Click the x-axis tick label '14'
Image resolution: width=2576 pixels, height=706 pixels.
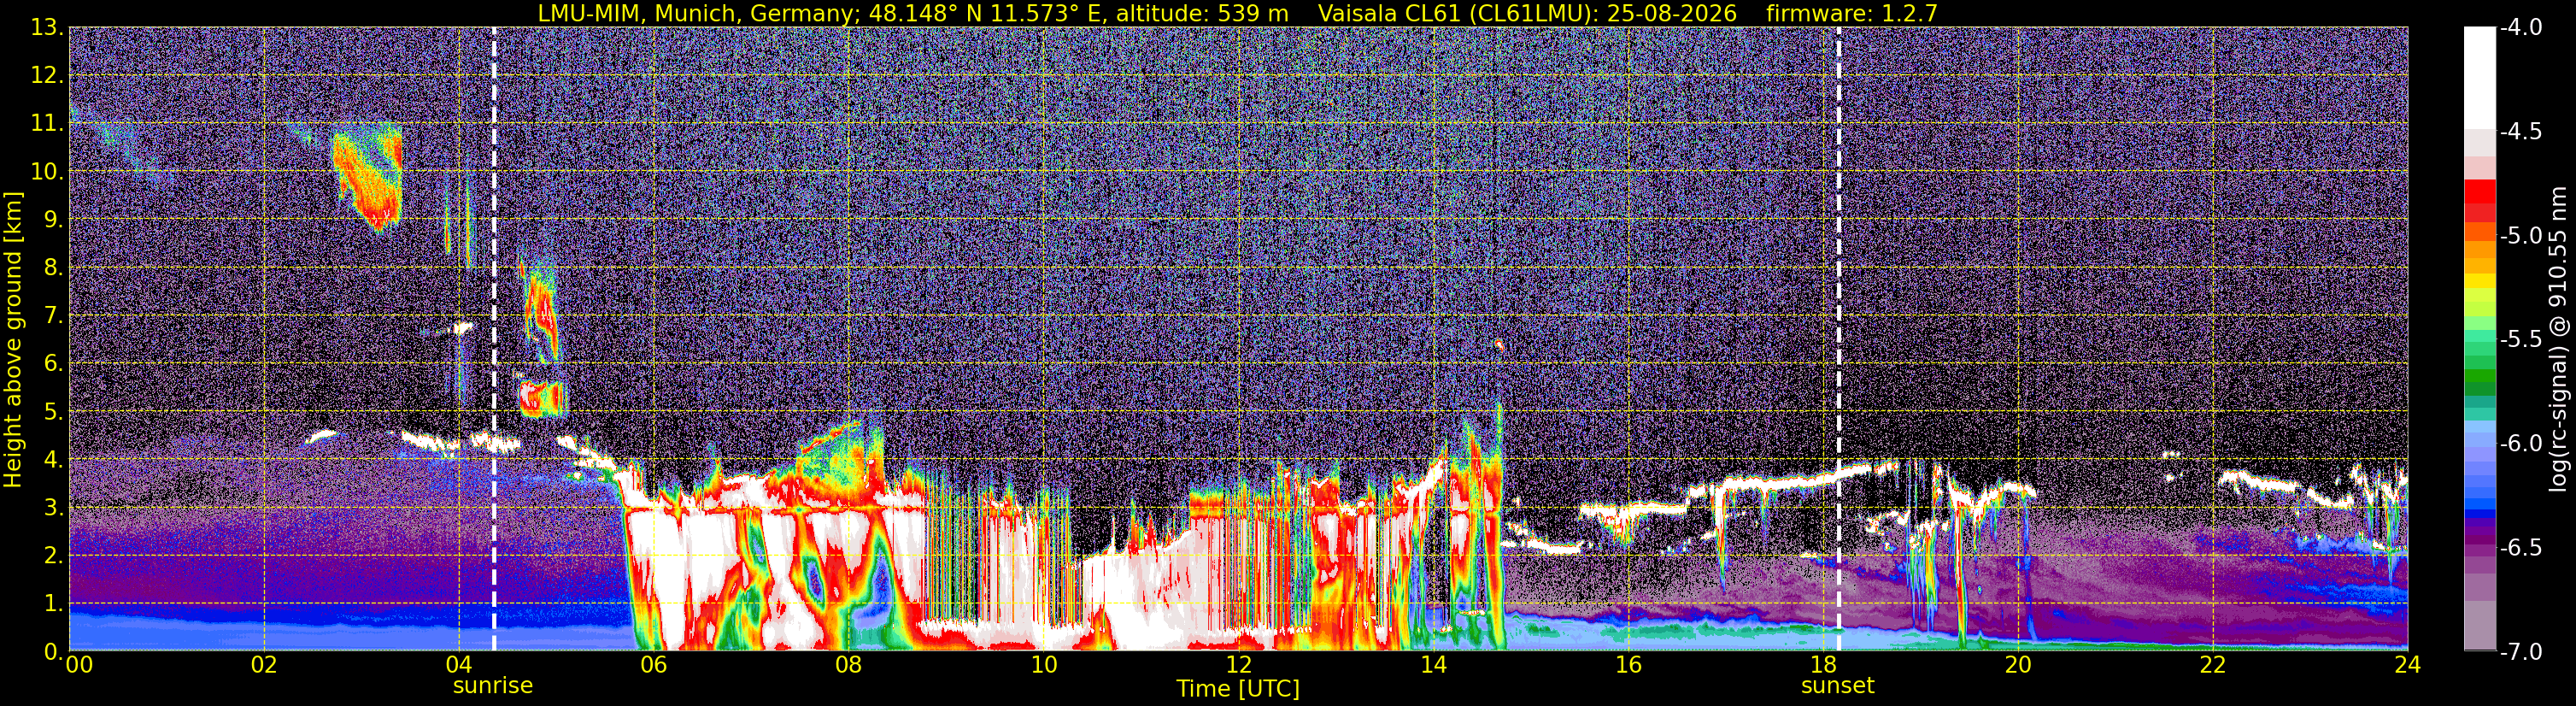click(x=1433, y=665)
